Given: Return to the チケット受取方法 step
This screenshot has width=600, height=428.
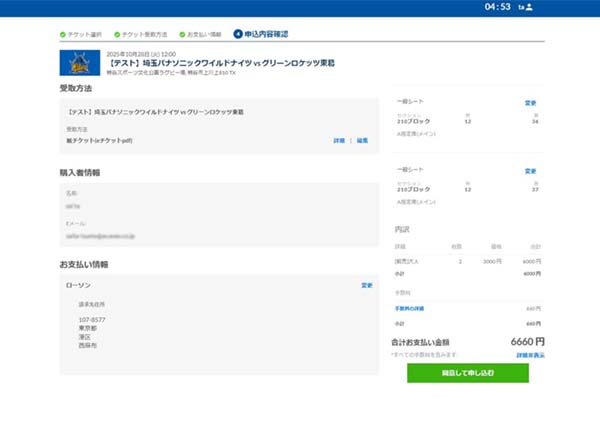Looking at the screenshot, I should [x=144, y=34].
